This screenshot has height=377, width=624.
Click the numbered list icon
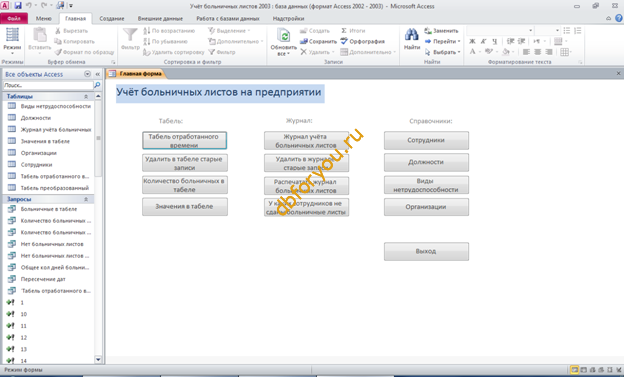577,31
